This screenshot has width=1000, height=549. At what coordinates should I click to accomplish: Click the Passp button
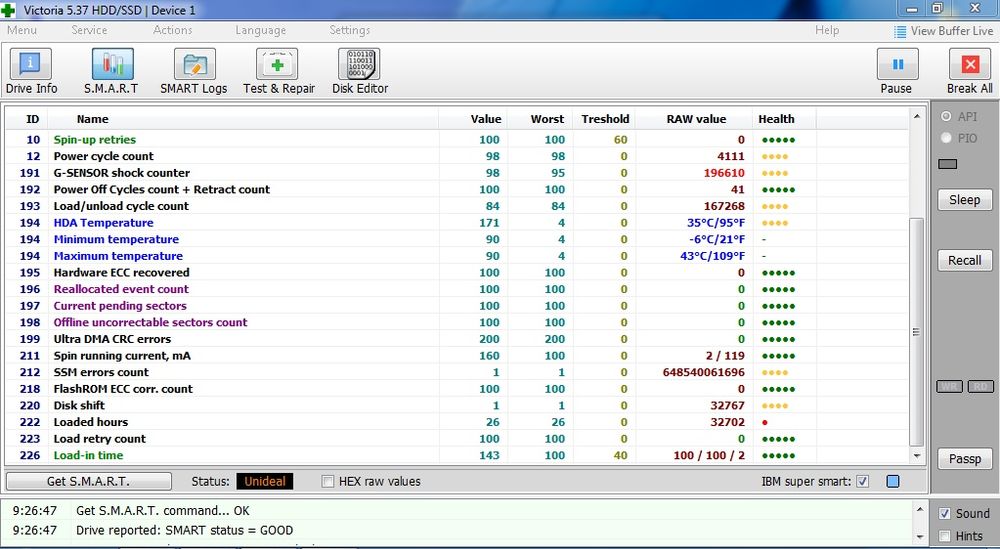coord(964,458)
